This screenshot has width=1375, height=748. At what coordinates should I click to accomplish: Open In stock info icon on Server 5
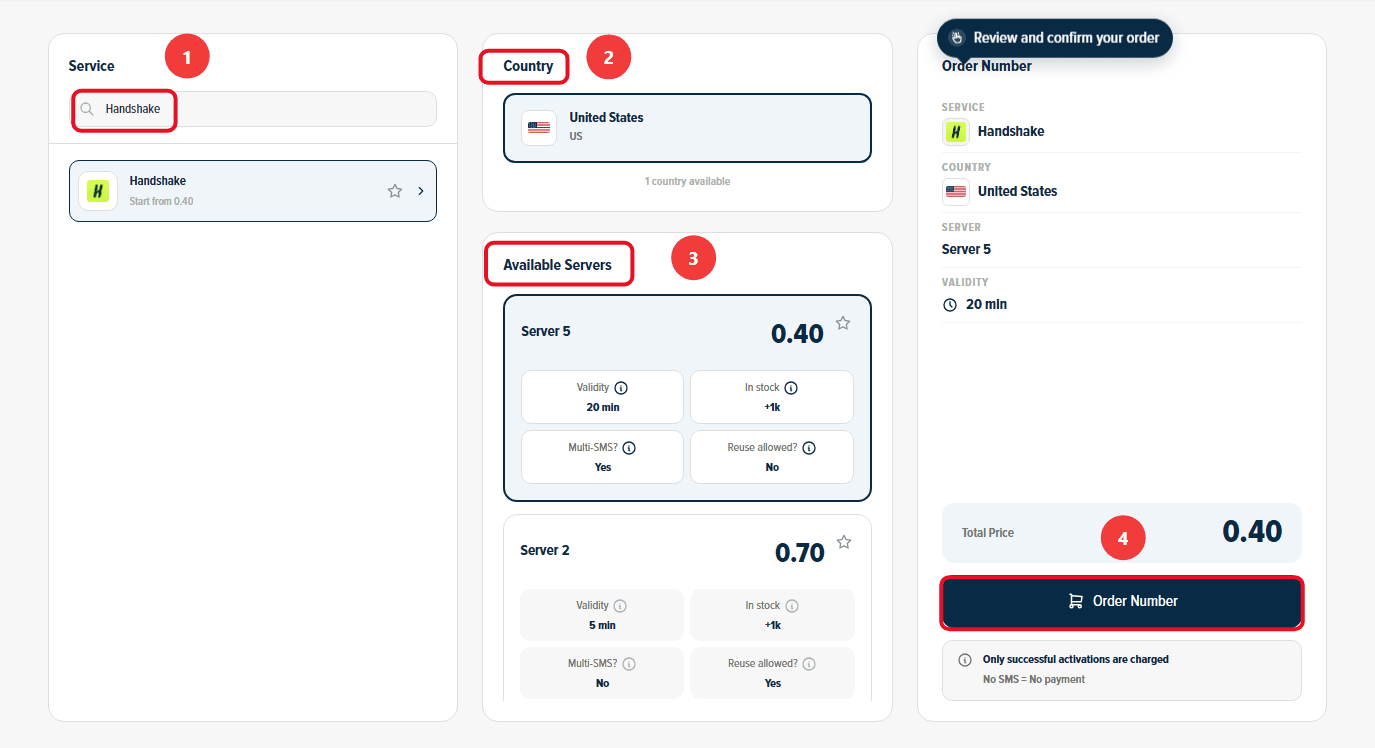(x=791, y=388)
